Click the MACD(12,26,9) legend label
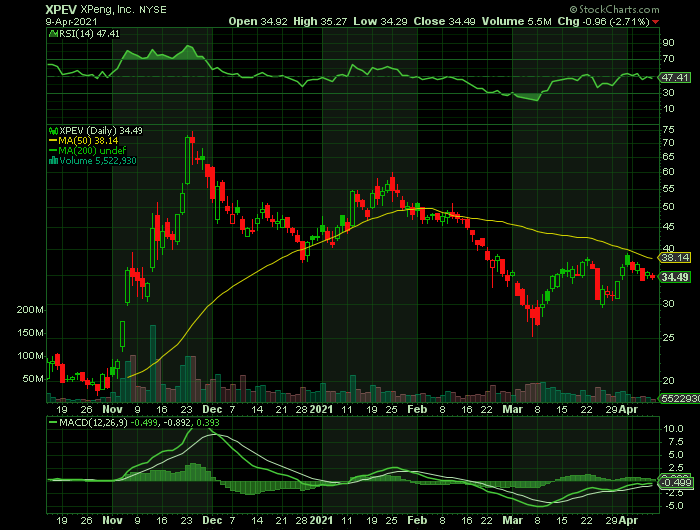 click(95, 422)
